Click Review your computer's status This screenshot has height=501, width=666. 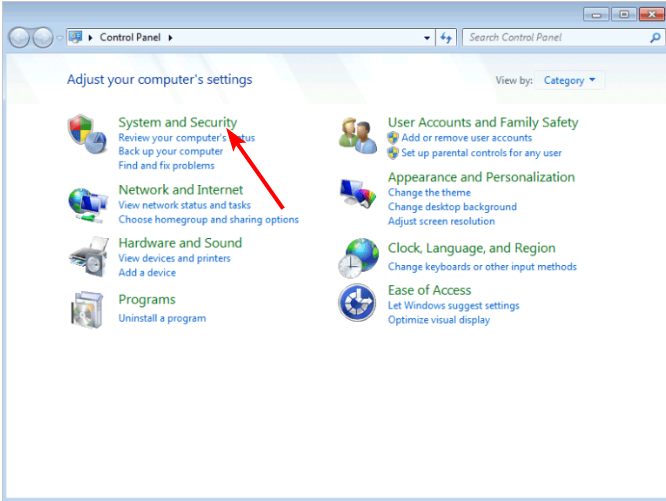186,138
